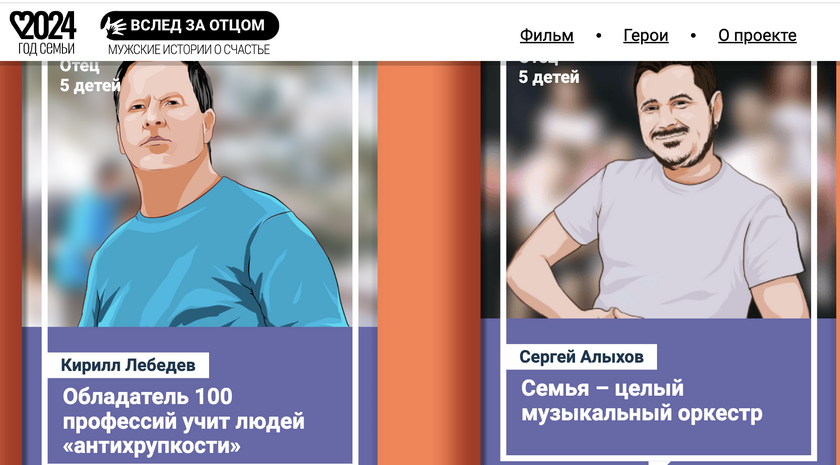Screen dimensions: 840x465
Task: Click the white pointer below Alykhov's card
Action: point(659,462)
